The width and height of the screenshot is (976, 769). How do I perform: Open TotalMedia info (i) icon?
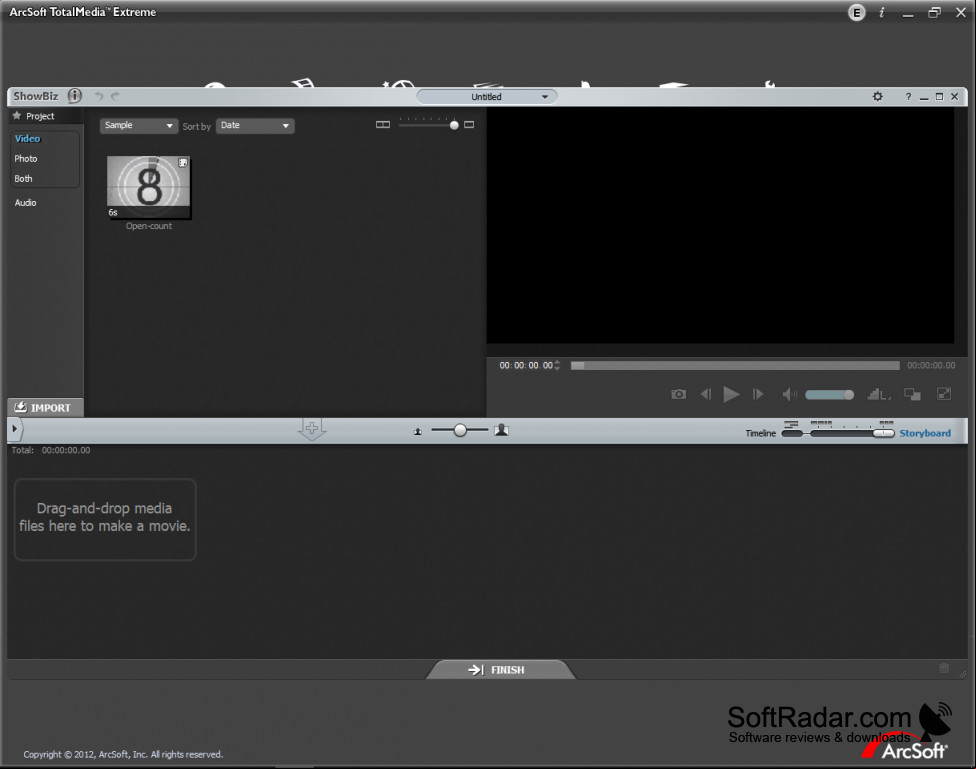click(881, 12)
